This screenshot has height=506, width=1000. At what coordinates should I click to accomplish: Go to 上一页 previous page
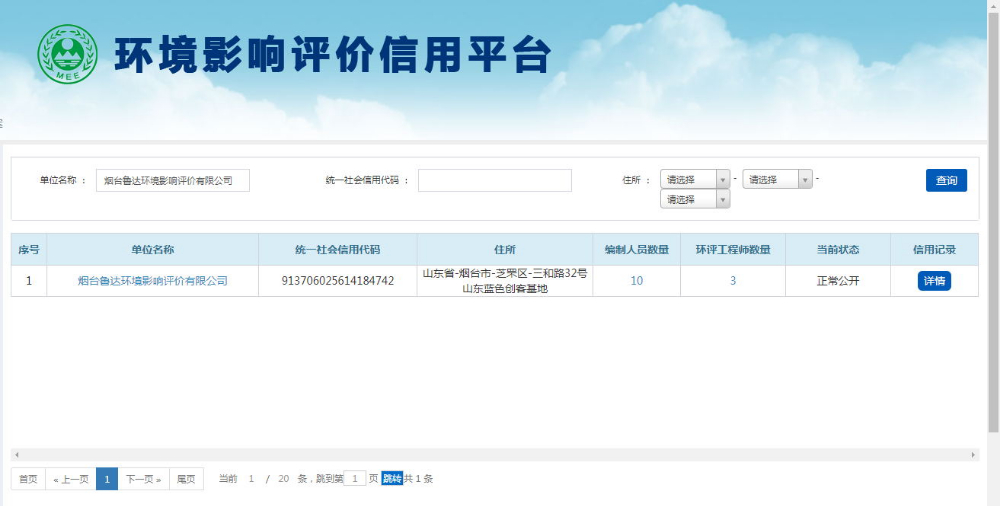tap(71, 479)
